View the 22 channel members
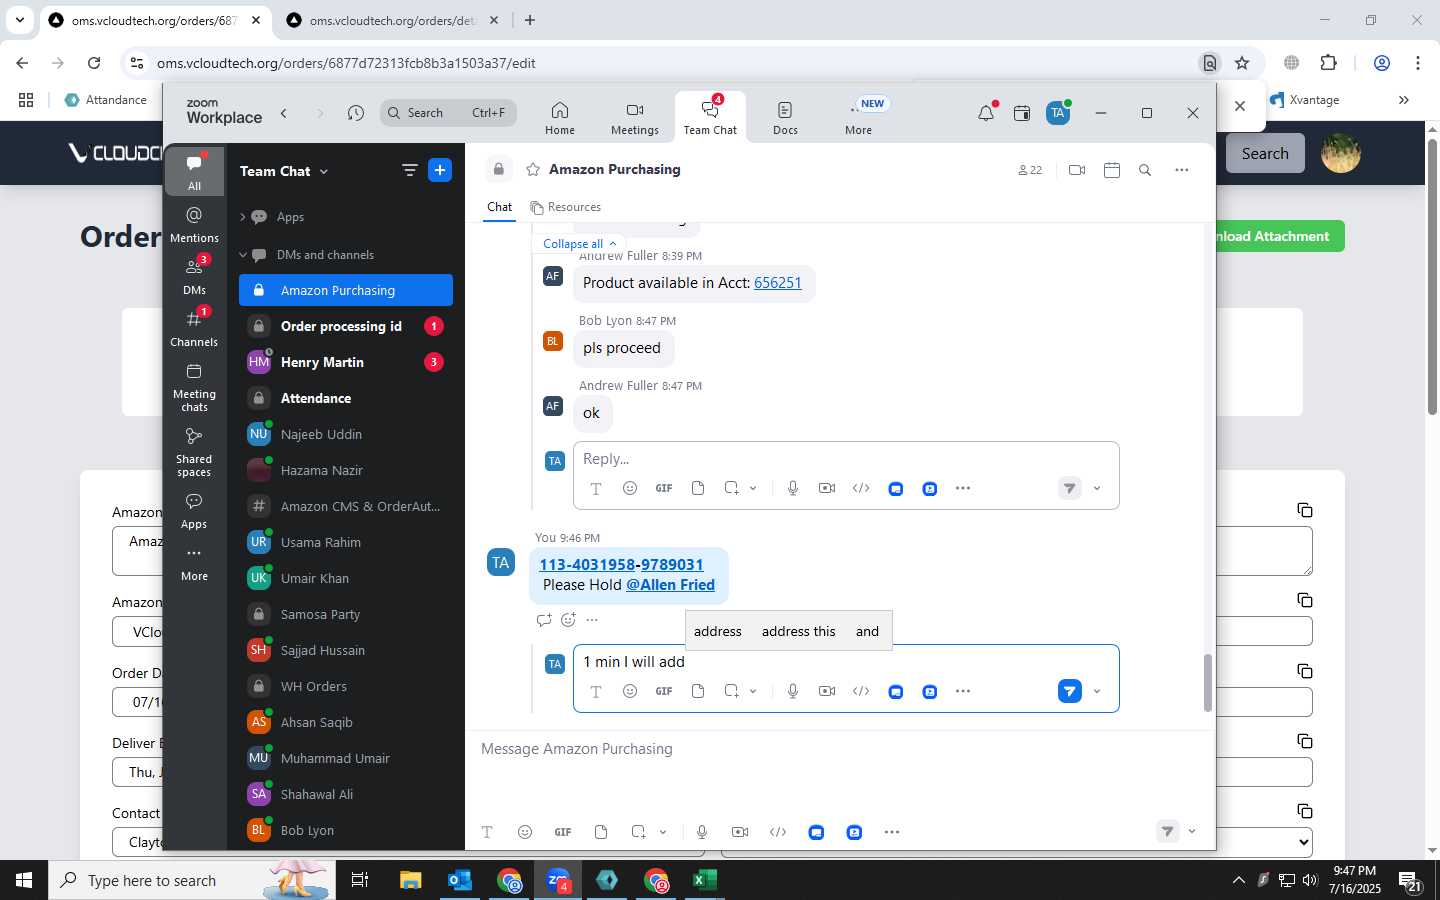 [x=1030, y=170]
